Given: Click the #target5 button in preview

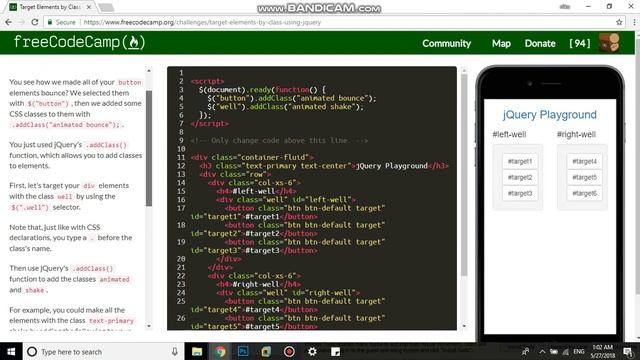Looking at the screenshot, I should pyautogui.click(x=584, y=177).
